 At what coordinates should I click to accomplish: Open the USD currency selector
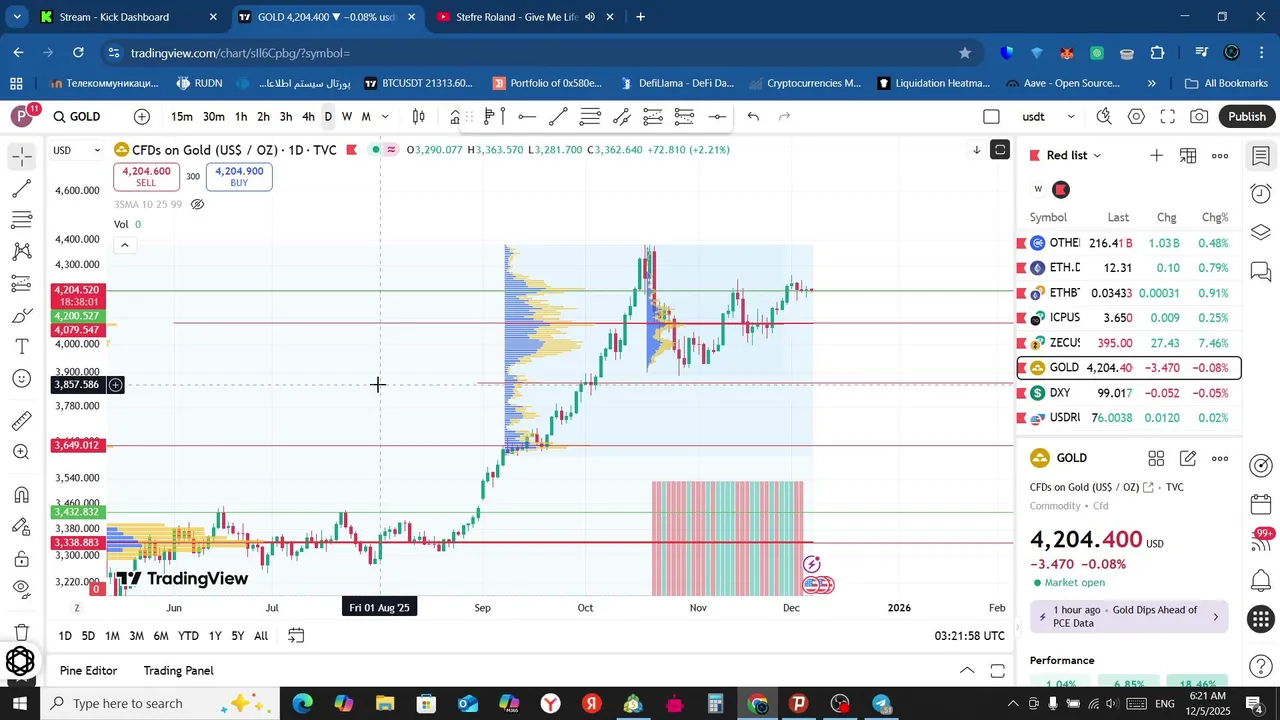[x=77, y=150]
